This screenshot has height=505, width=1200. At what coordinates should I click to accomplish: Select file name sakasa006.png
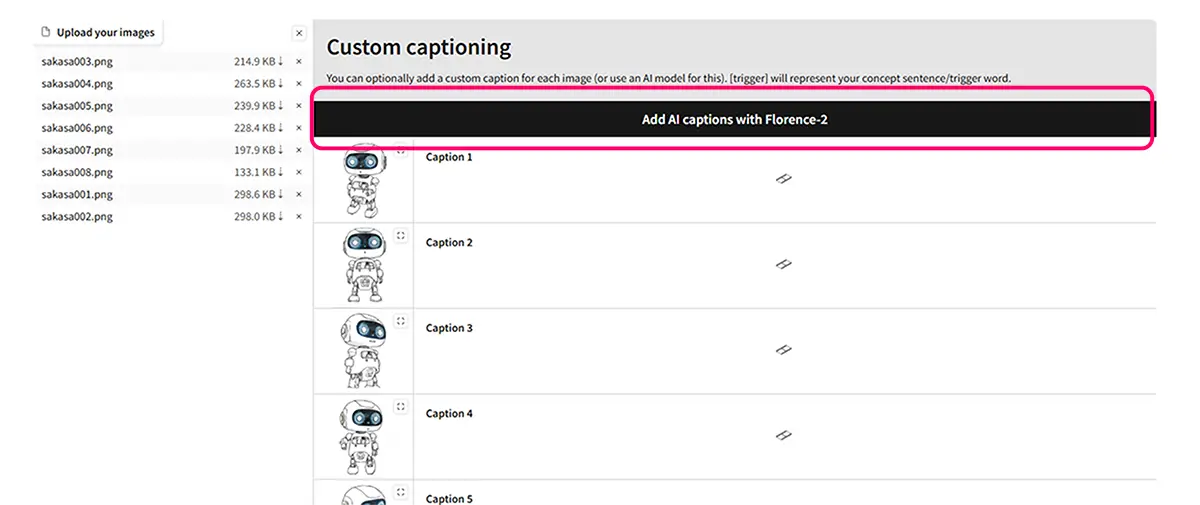[77, 127]
